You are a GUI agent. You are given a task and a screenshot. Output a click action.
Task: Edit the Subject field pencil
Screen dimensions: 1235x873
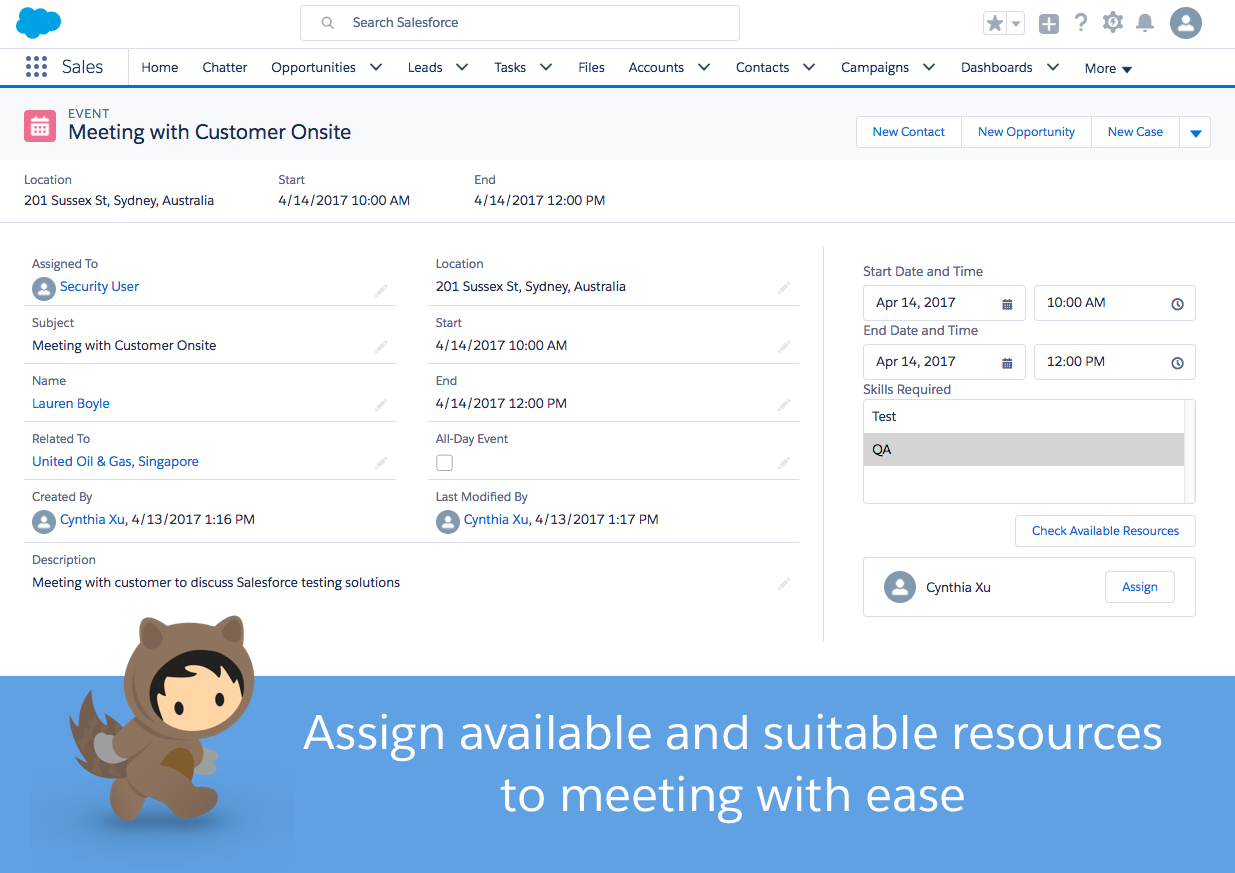[381, 347]
